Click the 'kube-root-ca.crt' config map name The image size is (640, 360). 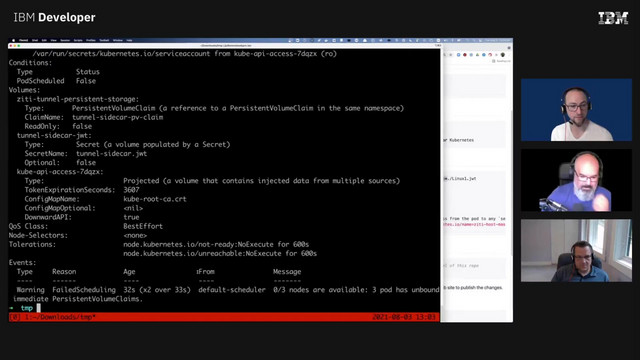(x=155, y=199)
